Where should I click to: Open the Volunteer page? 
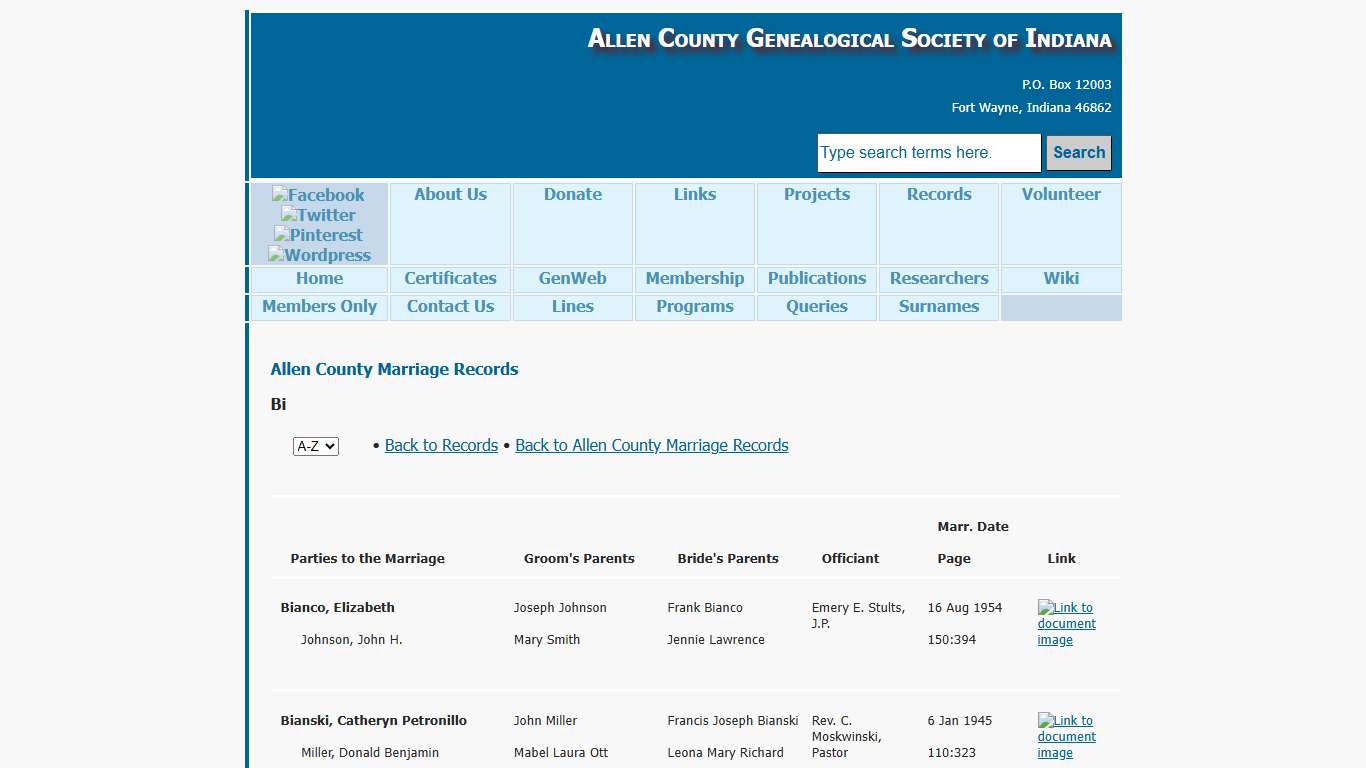[x=1060, y=194]
